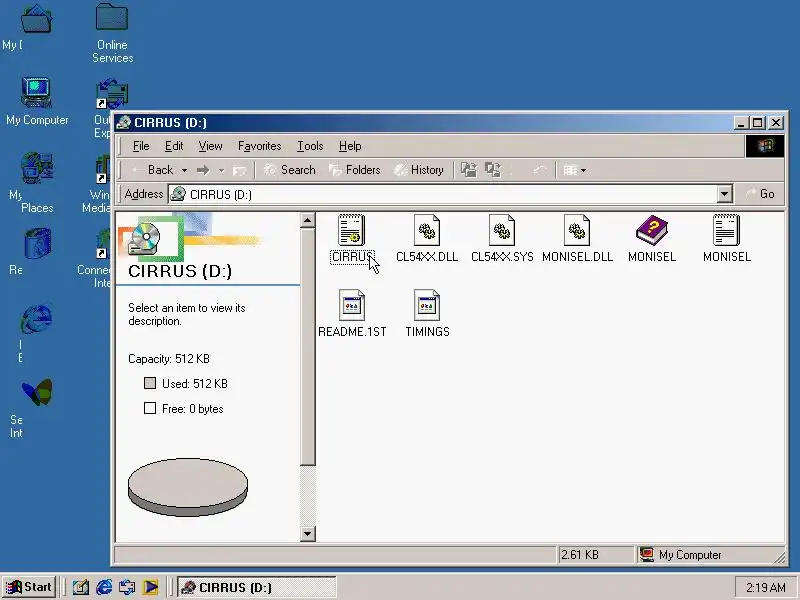Open the Back history dropdown arrow
Screen dimensions: 800x600
point(184,170)
